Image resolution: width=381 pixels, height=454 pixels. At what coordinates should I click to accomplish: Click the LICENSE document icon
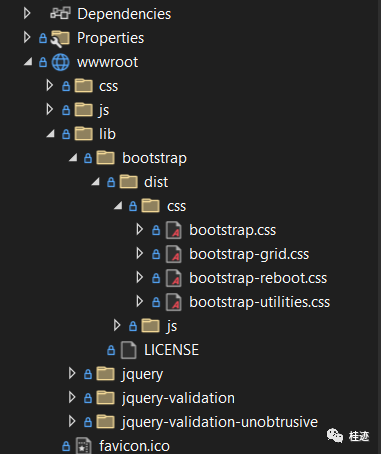tap(129, 350)
